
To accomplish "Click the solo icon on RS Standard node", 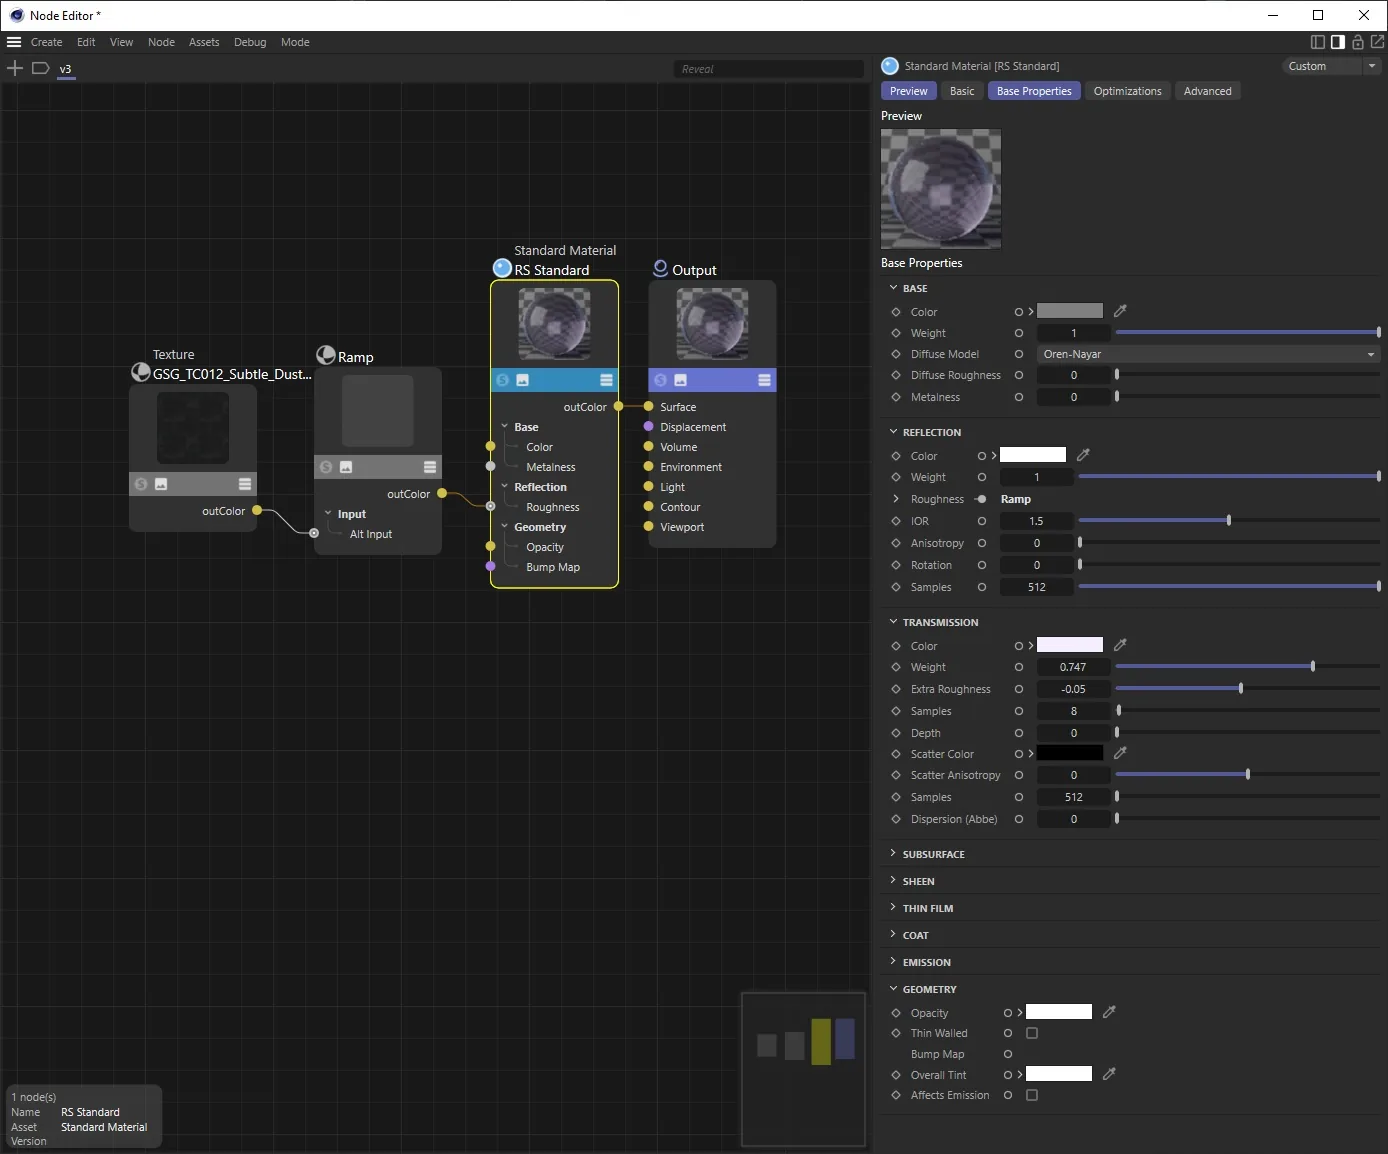I will (503, 380).
